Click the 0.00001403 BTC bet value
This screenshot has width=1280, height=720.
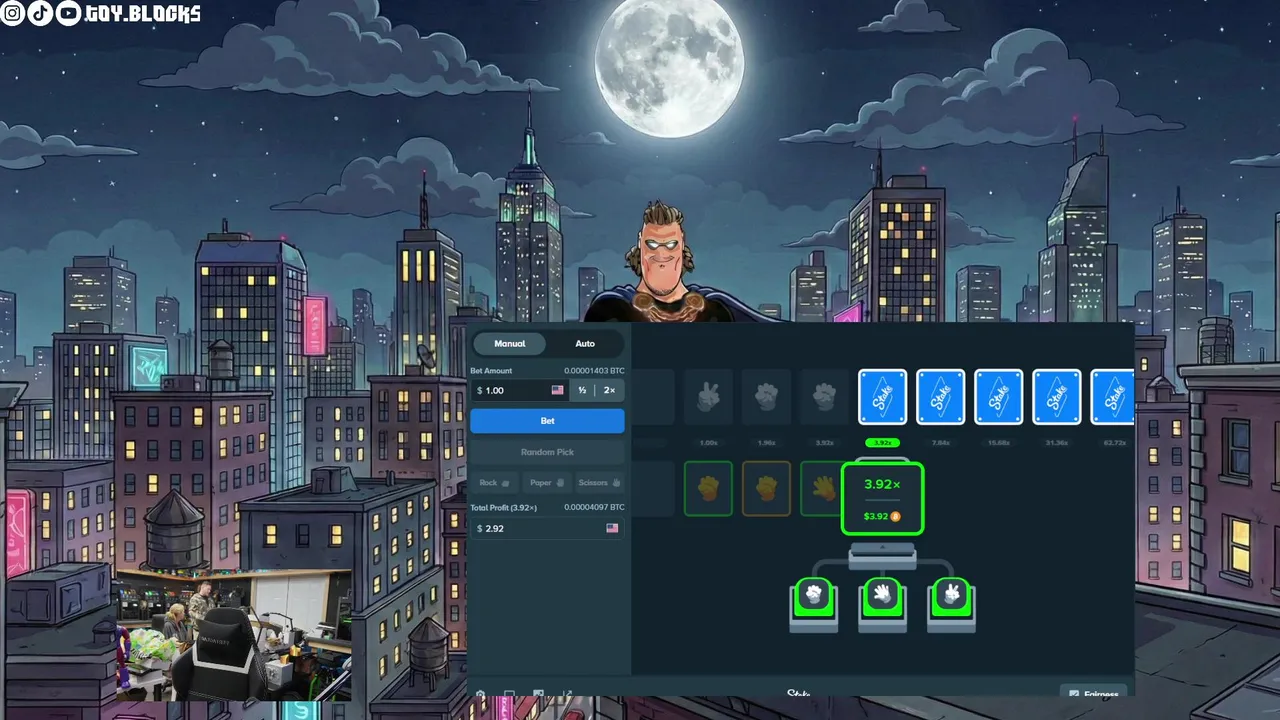[x=594, y=371]
